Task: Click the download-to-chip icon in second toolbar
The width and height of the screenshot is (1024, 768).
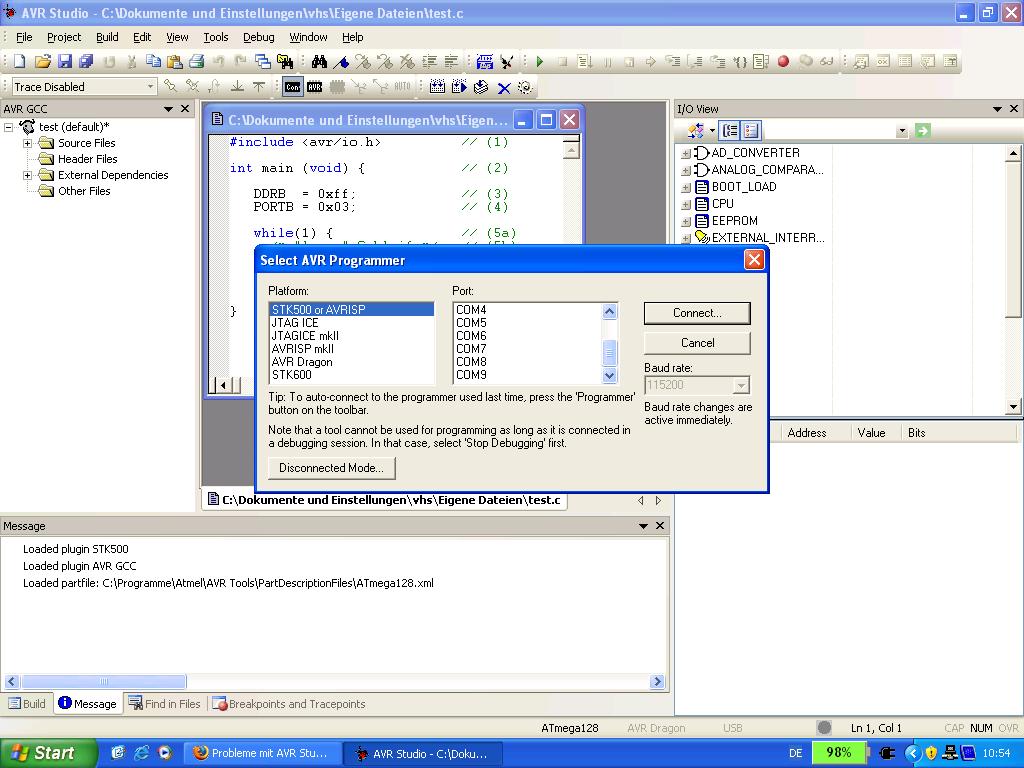Action: [481, 87]
